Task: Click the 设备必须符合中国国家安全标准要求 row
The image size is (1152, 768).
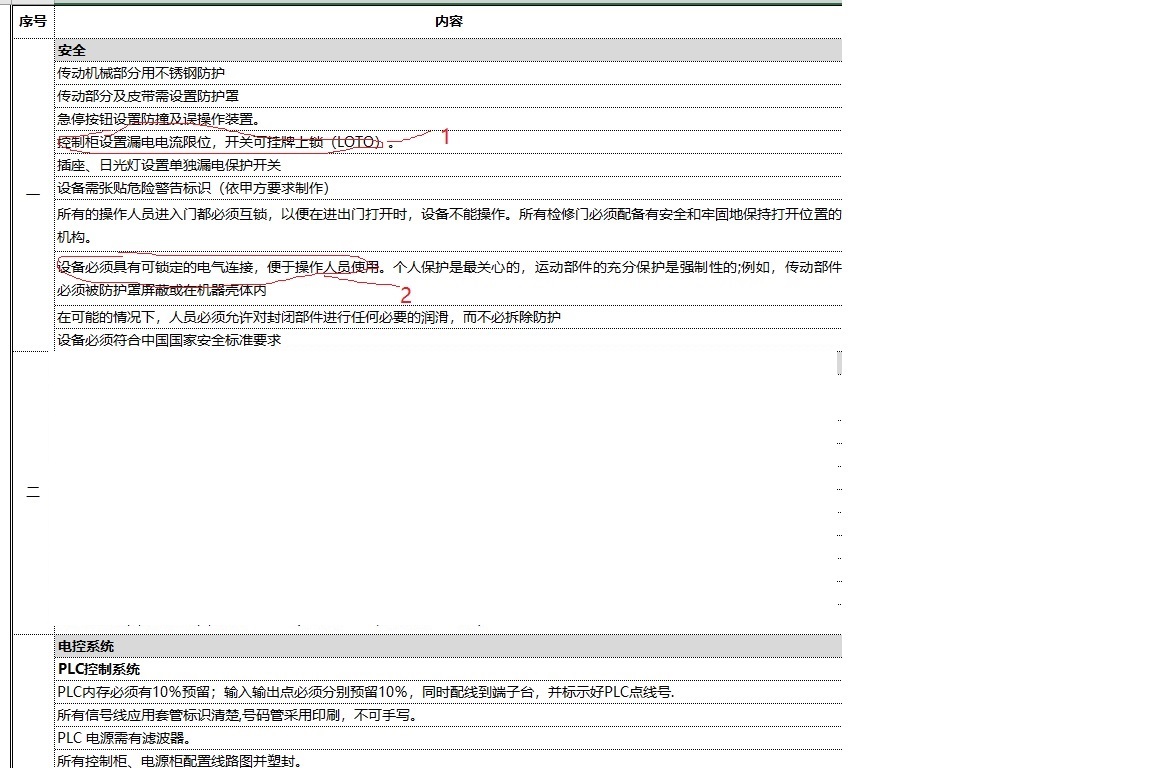Action: (x=169, y=340)
